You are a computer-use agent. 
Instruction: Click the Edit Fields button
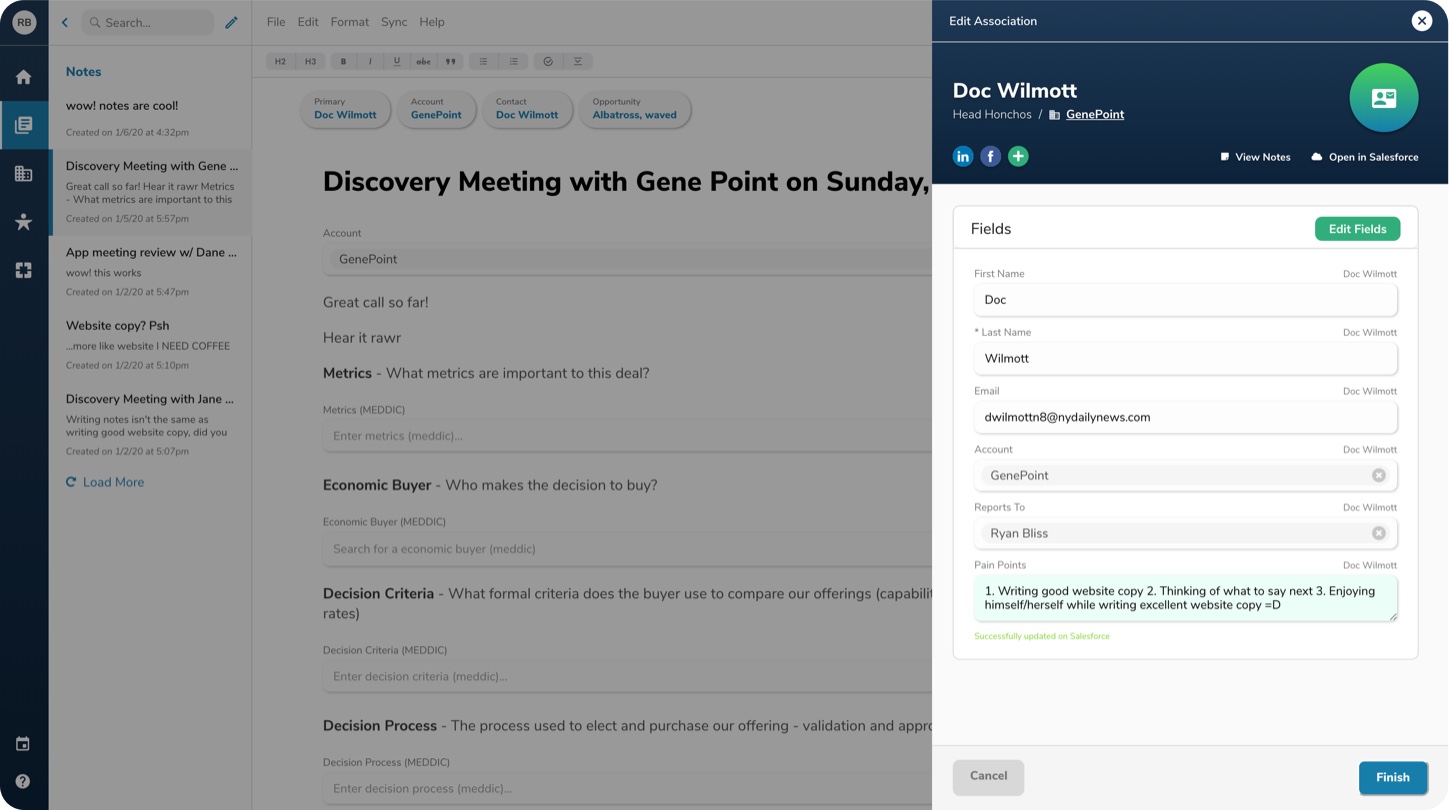pos(1357,229)
